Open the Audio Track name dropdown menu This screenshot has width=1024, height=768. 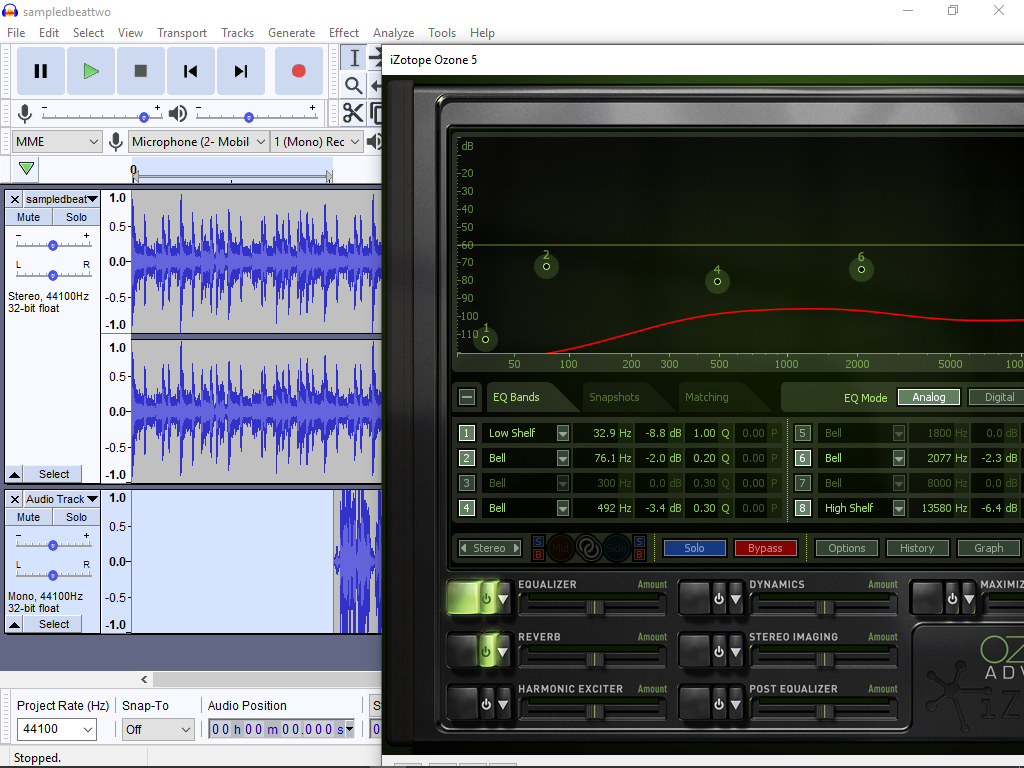tap(61, 499)
